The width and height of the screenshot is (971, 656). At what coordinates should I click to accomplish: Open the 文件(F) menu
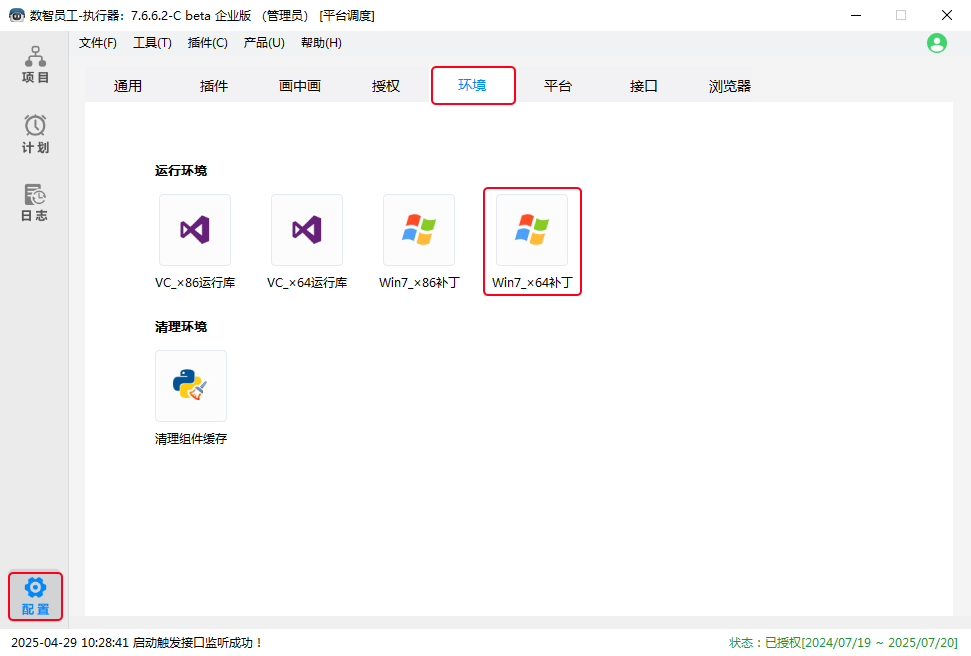98,43
